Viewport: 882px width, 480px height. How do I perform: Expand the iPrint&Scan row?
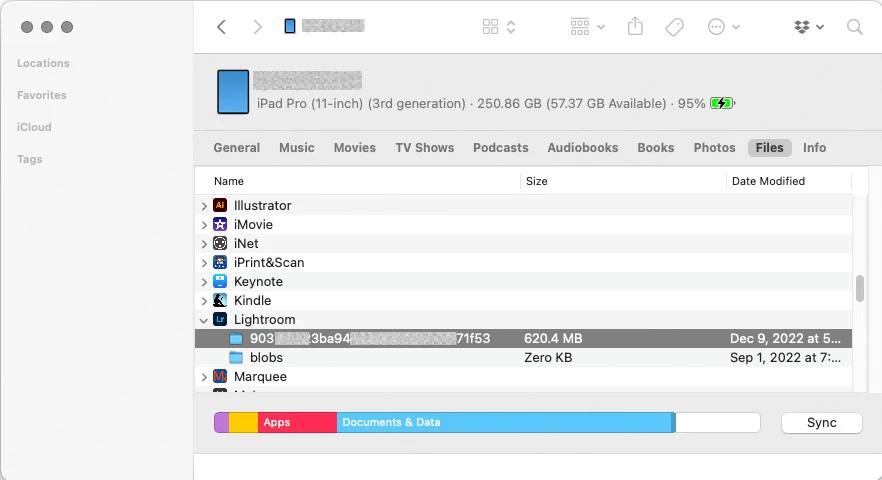pos(204,263)
